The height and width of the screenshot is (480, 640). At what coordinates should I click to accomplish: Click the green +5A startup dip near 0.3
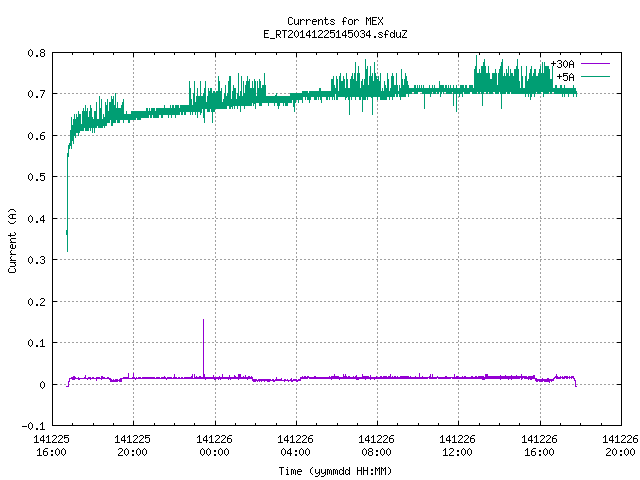[x=67, y=250]
